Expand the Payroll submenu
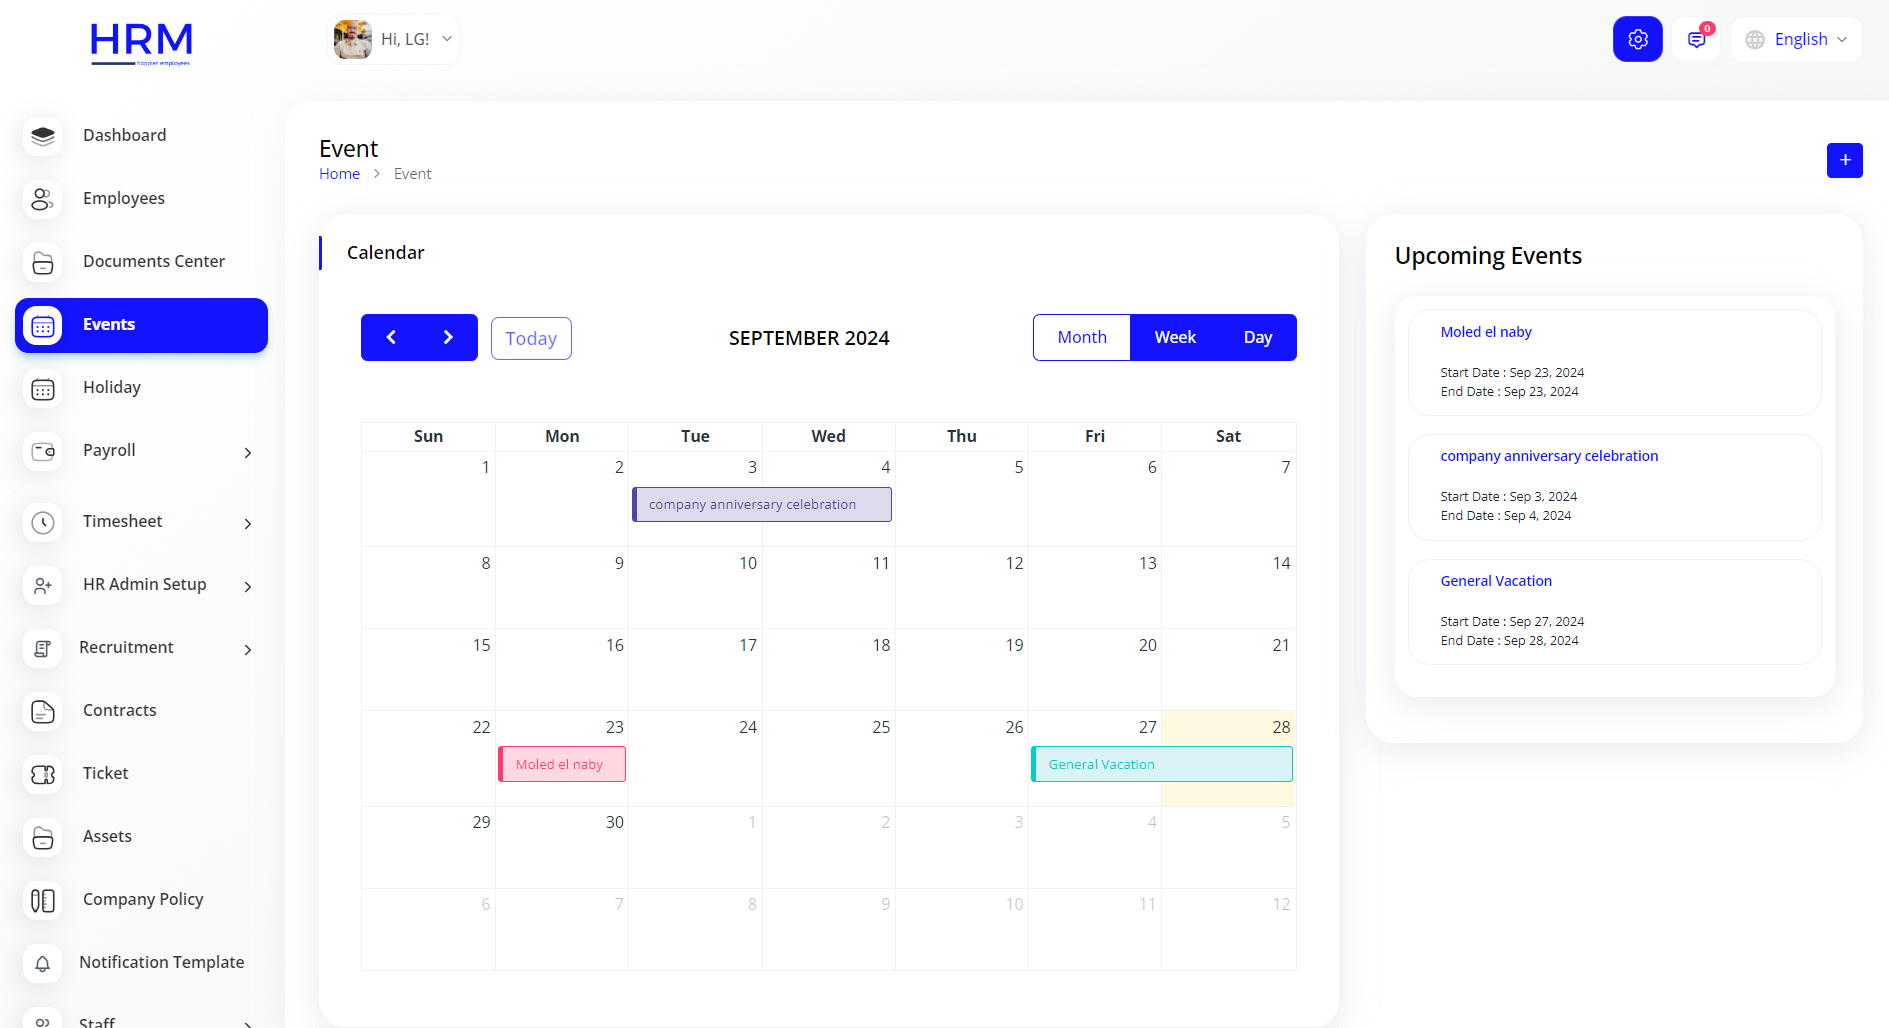 pos(247,452)
